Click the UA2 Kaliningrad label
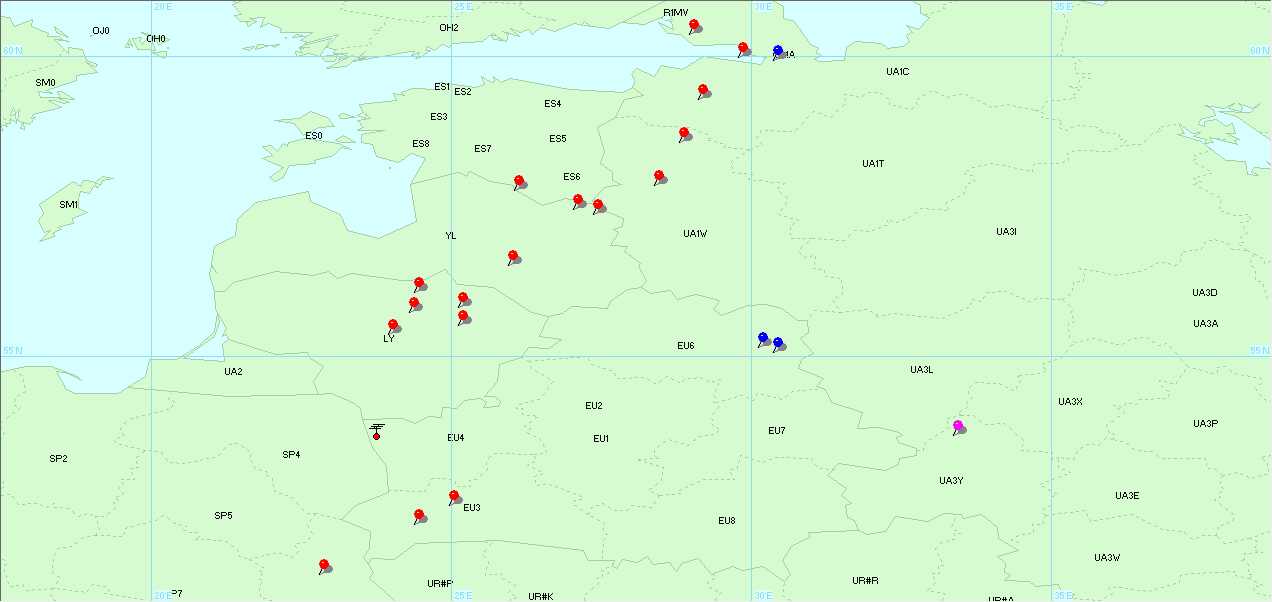1272x602 pixels. 233,372
